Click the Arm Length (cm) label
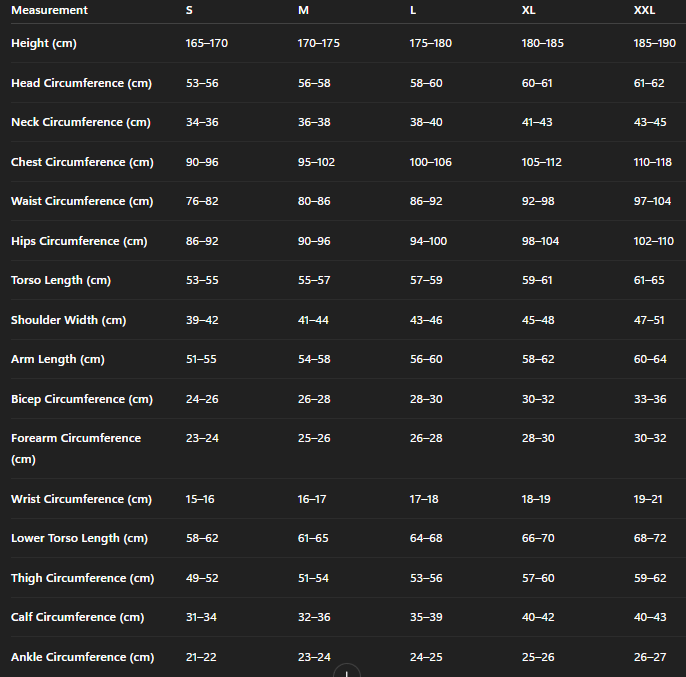The height and width of the screenshot is (677, 686). pos(57,359)
